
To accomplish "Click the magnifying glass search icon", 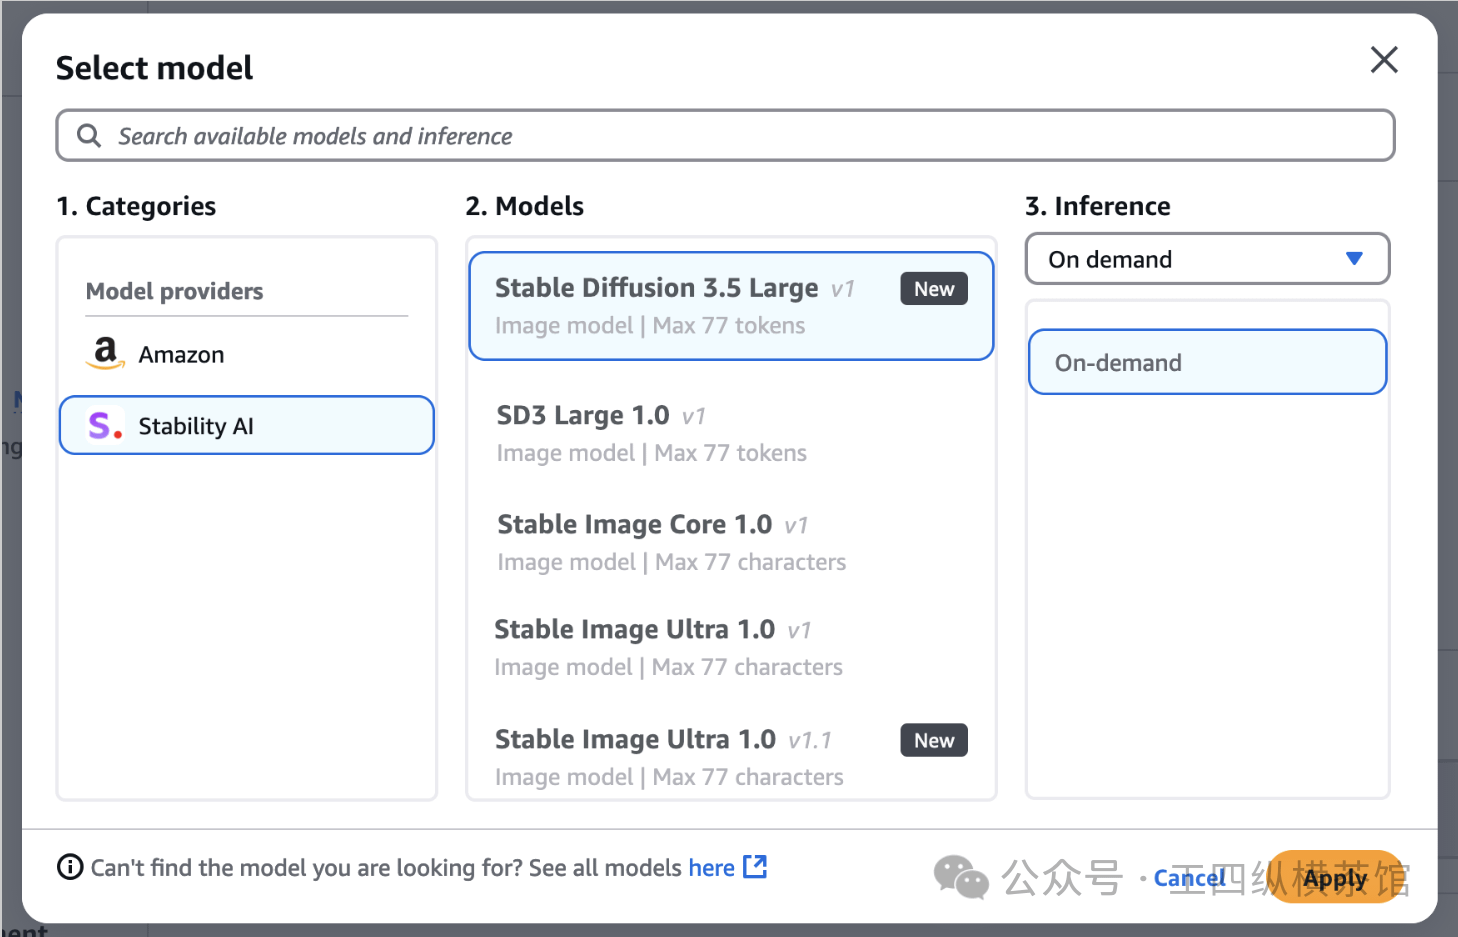I will pos(89,136).
